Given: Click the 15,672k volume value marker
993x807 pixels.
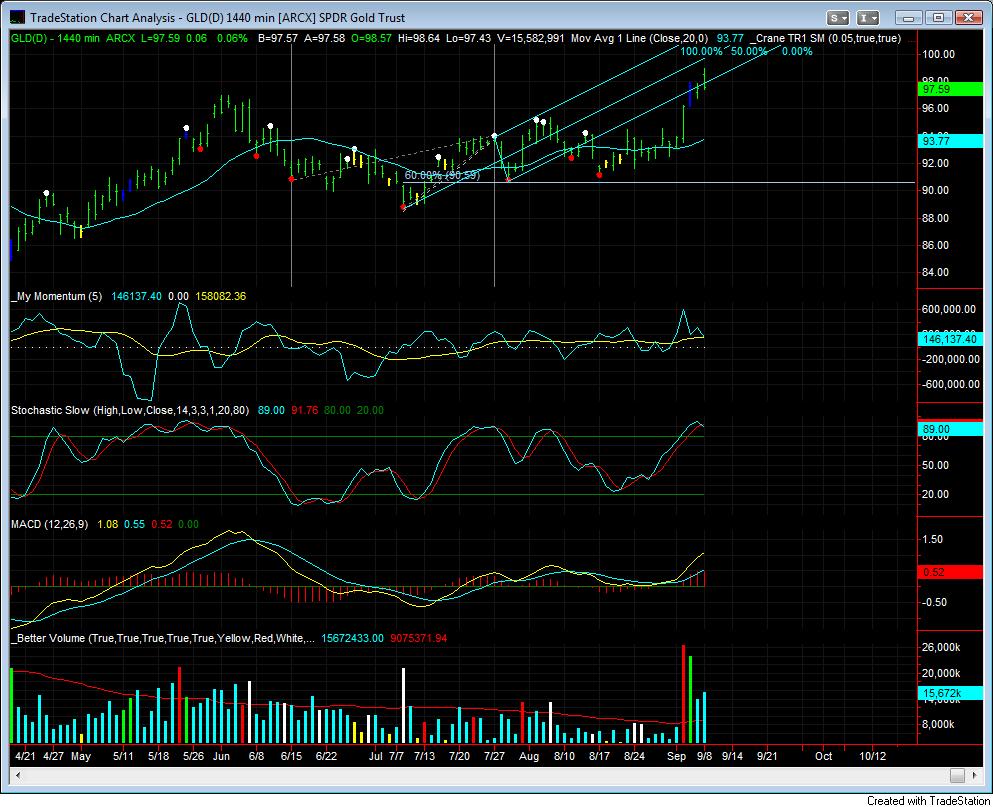Looking at the screenshot, I should (950, 694).
